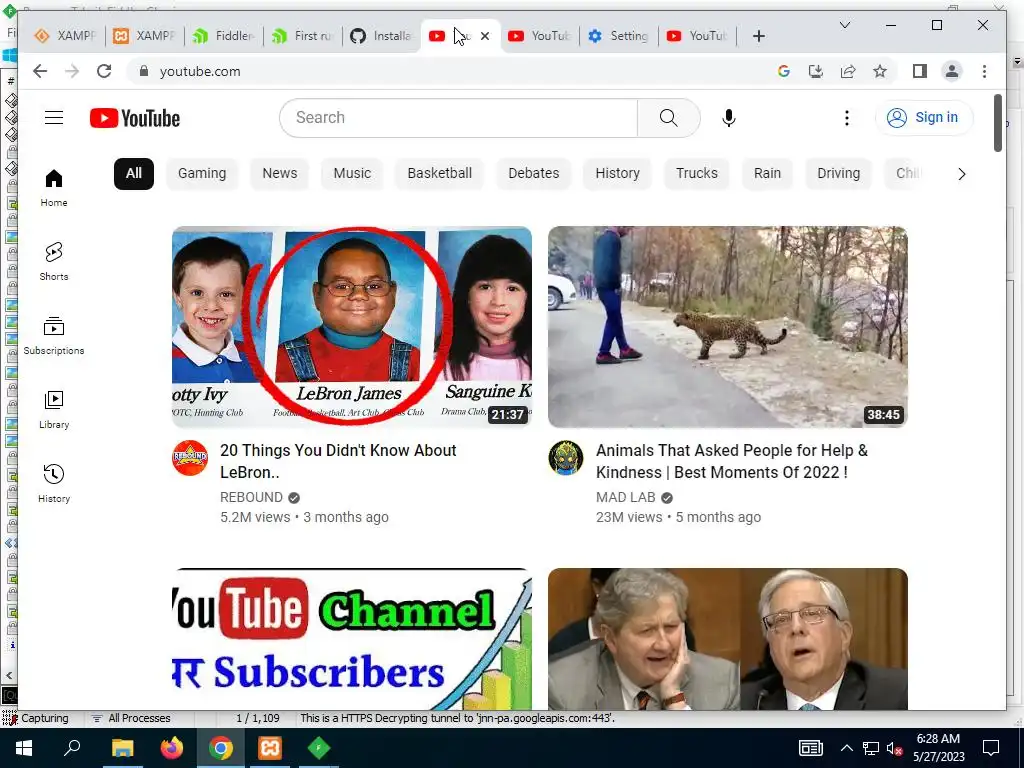Image resolution: width=1024 pixels, height=768 pixels.
Task: Click the YouTube logo
Action: pyautogui.click(x=135, y=118)
